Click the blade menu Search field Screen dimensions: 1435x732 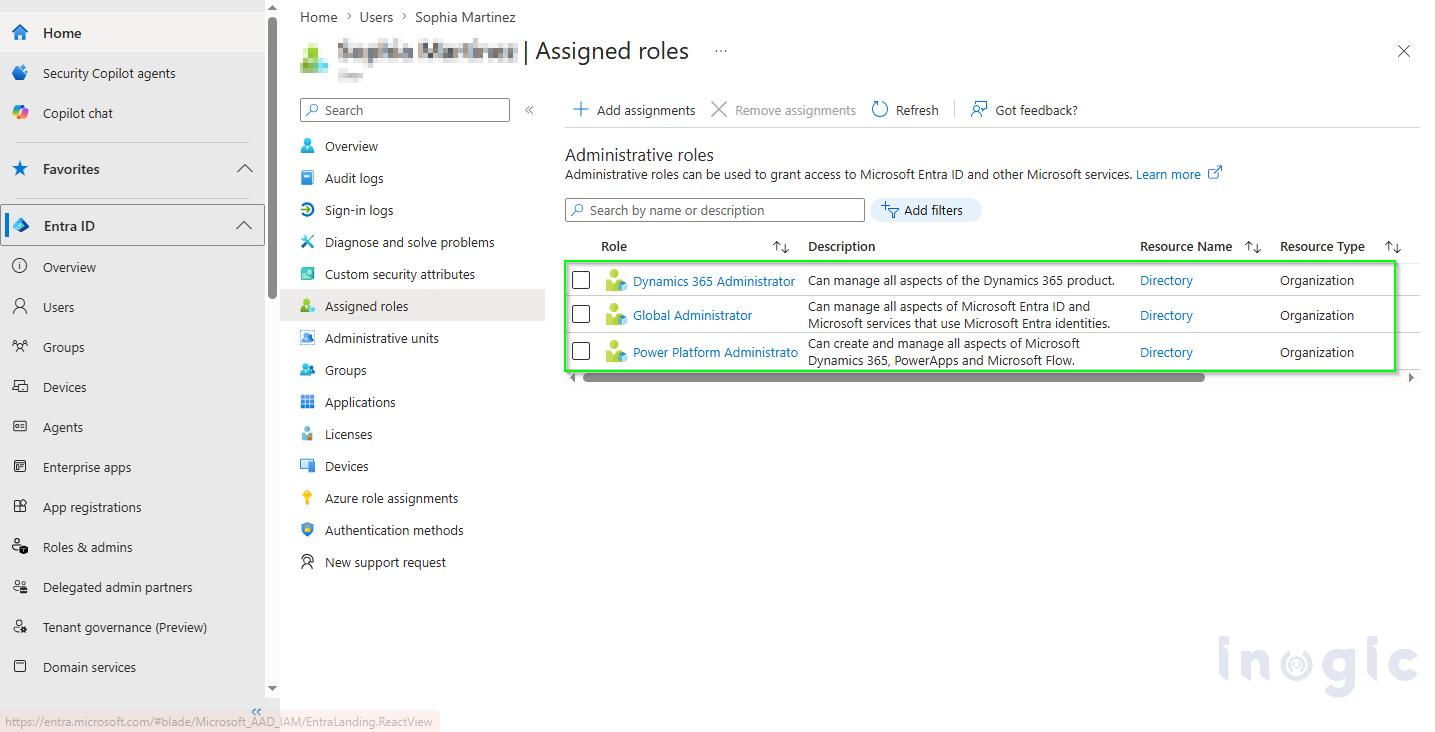(x=404, y=110)
